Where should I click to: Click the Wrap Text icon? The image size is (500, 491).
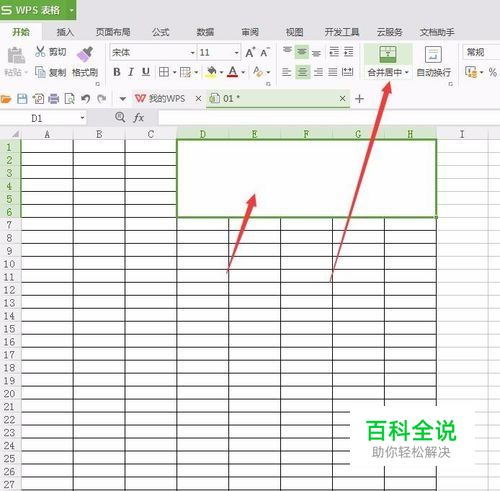[433, 55]
